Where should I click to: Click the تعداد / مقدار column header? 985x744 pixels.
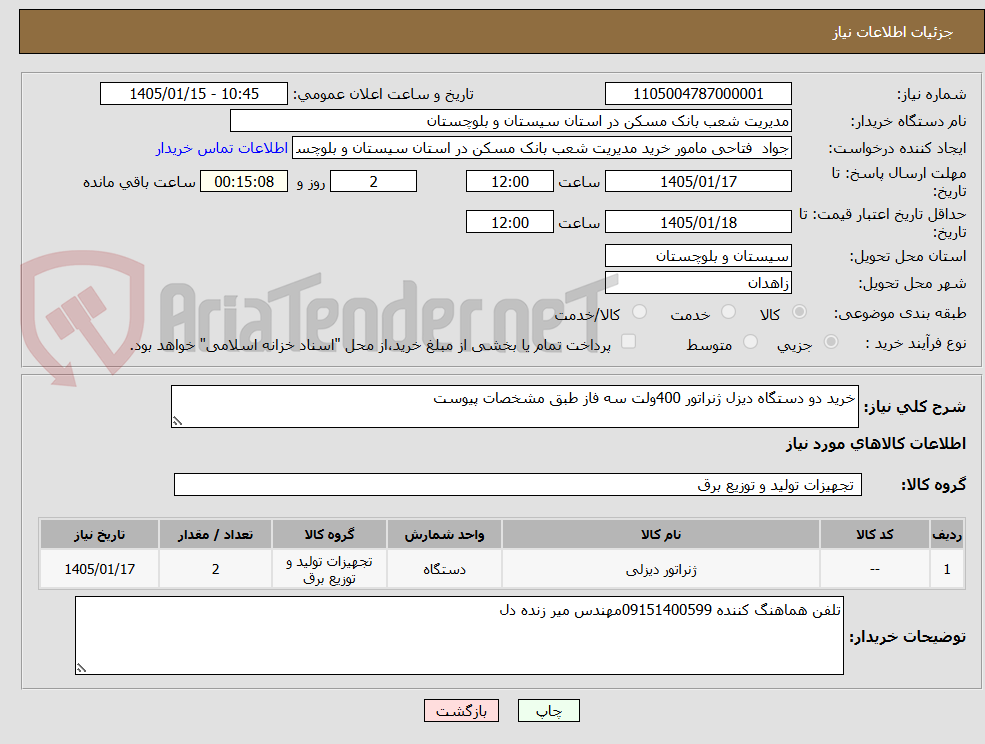point(215,534)
